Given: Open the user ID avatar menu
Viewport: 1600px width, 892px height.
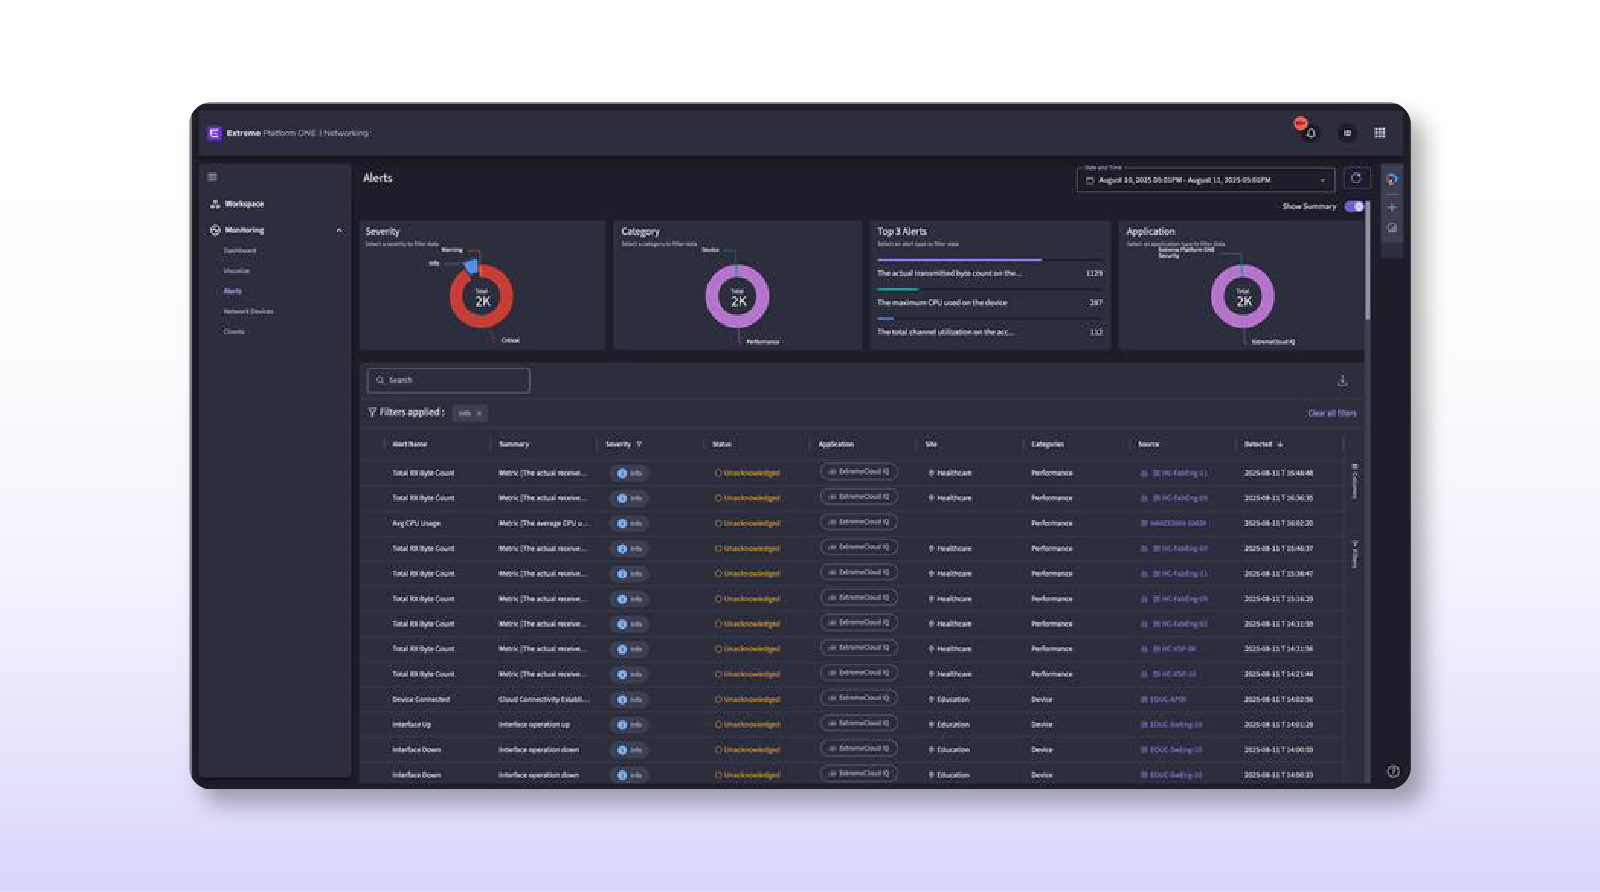Looking at the screenshot, I should click(x=1347, y=133).
